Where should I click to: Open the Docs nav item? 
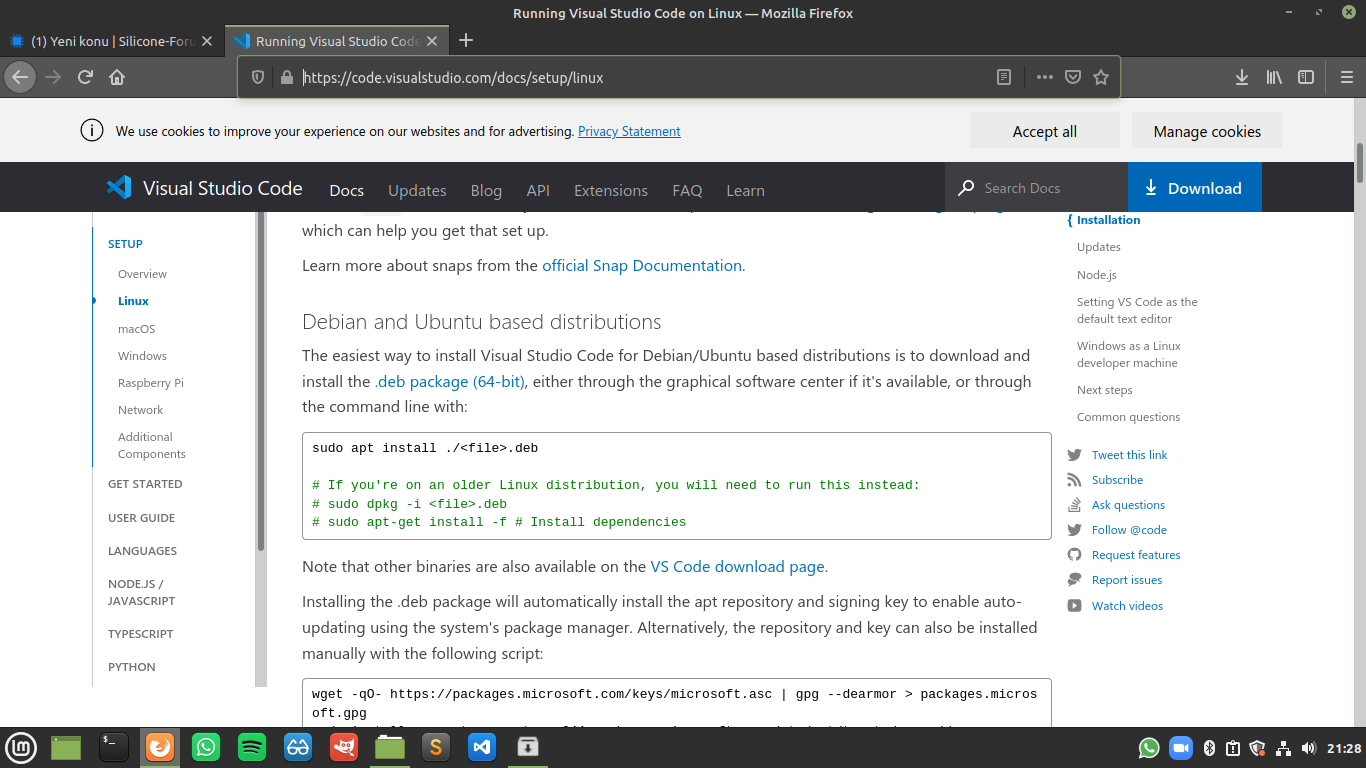[347, 190]
